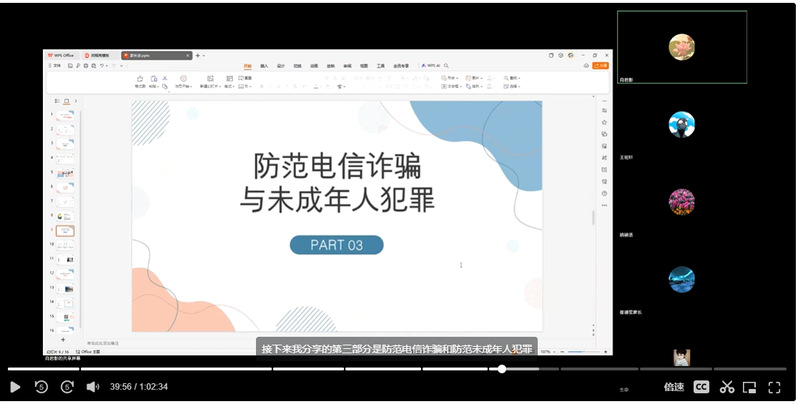The image size is (798, 404).
Task: Open the 倍速 playback speed menu
Action: [x=673, y=387]
